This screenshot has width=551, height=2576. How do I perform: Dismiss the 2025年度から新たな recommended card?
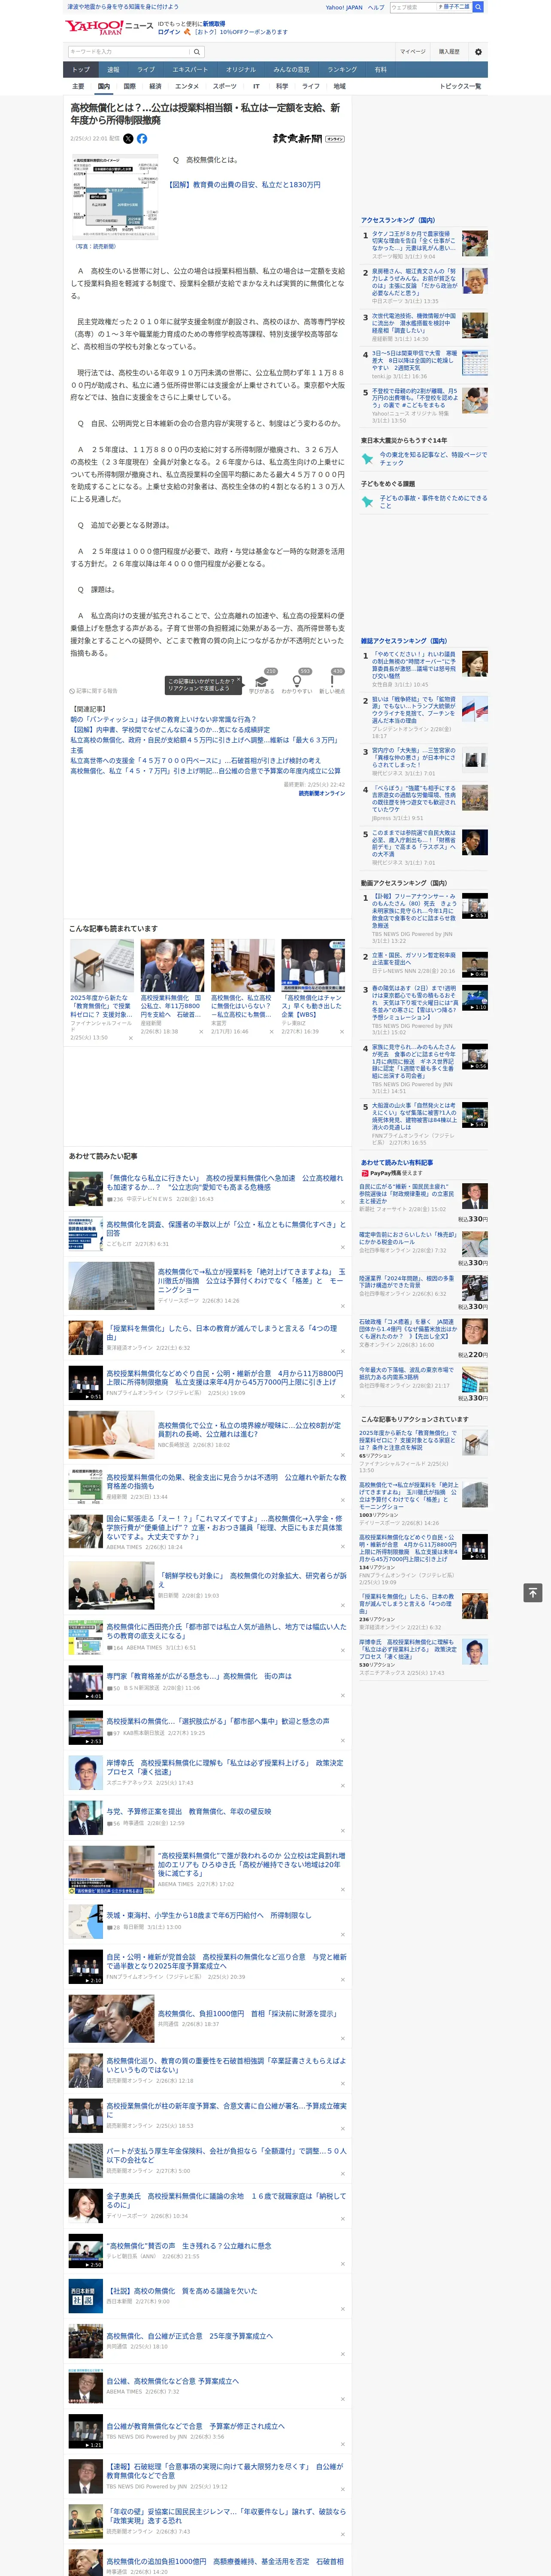coord(130,1038)
